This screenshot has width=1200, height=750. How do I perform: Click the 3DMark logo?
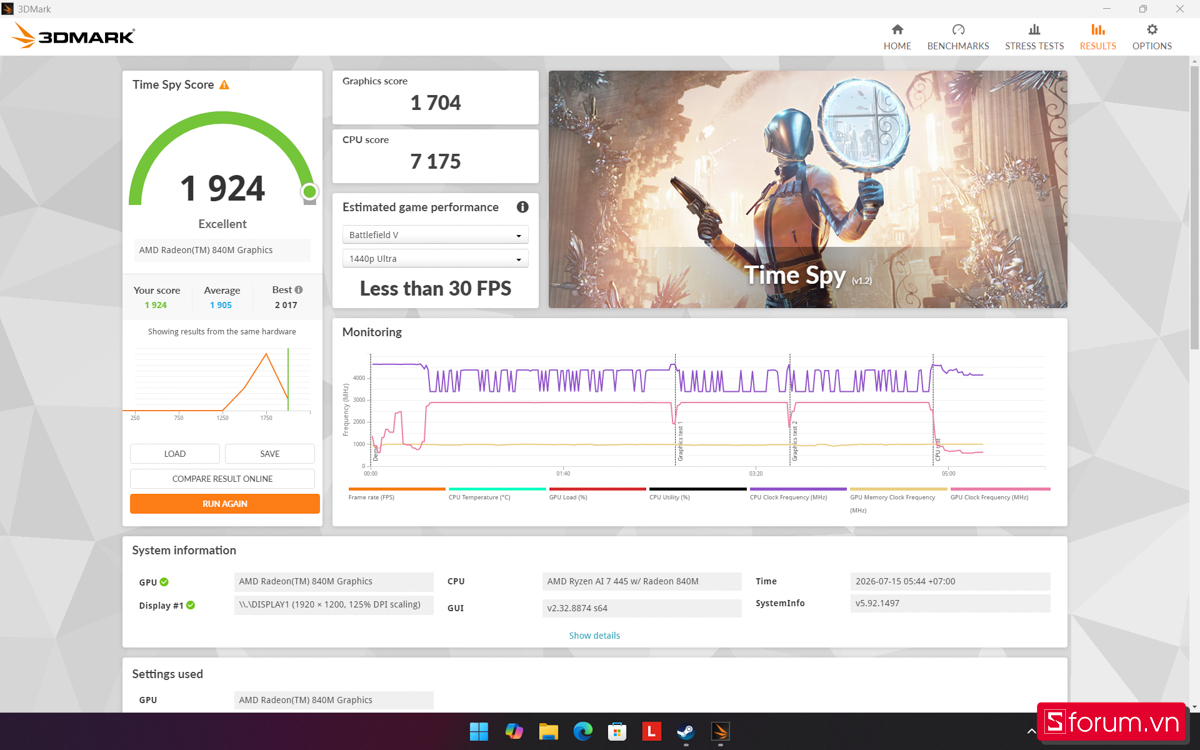[73, 37]
